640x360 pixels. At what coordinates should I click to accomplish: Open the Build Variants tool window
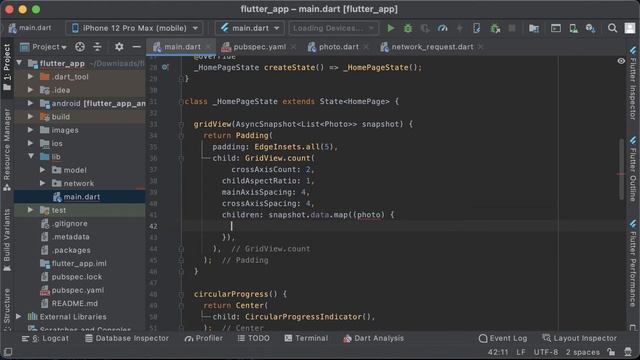pyautogui.click(x=7, y=241)
